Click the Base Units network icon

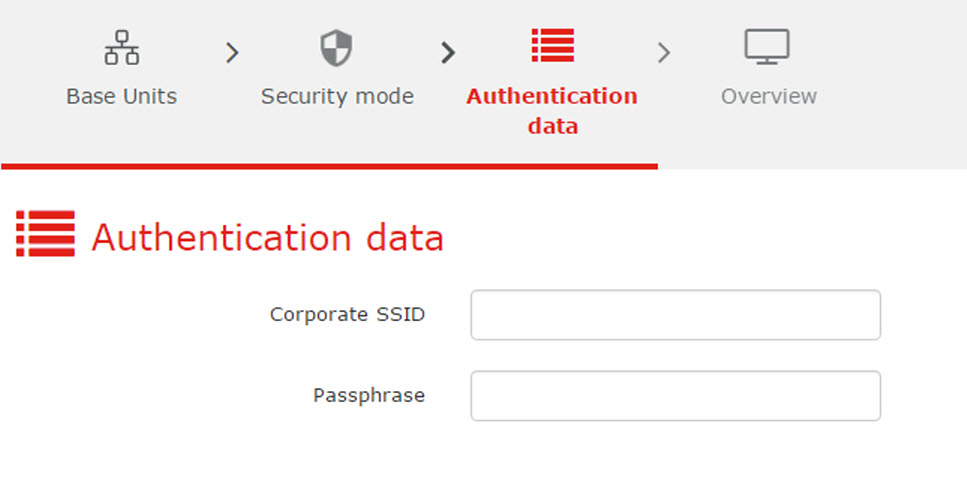(x=121, y=47)
